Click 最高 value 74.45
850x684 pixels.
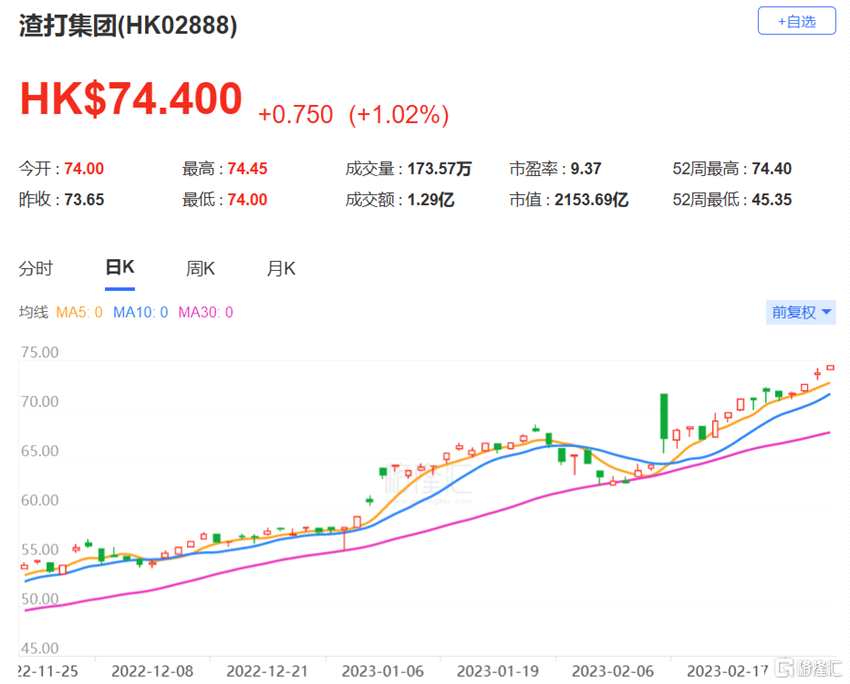pyautogui.click(x=247, y=169)
